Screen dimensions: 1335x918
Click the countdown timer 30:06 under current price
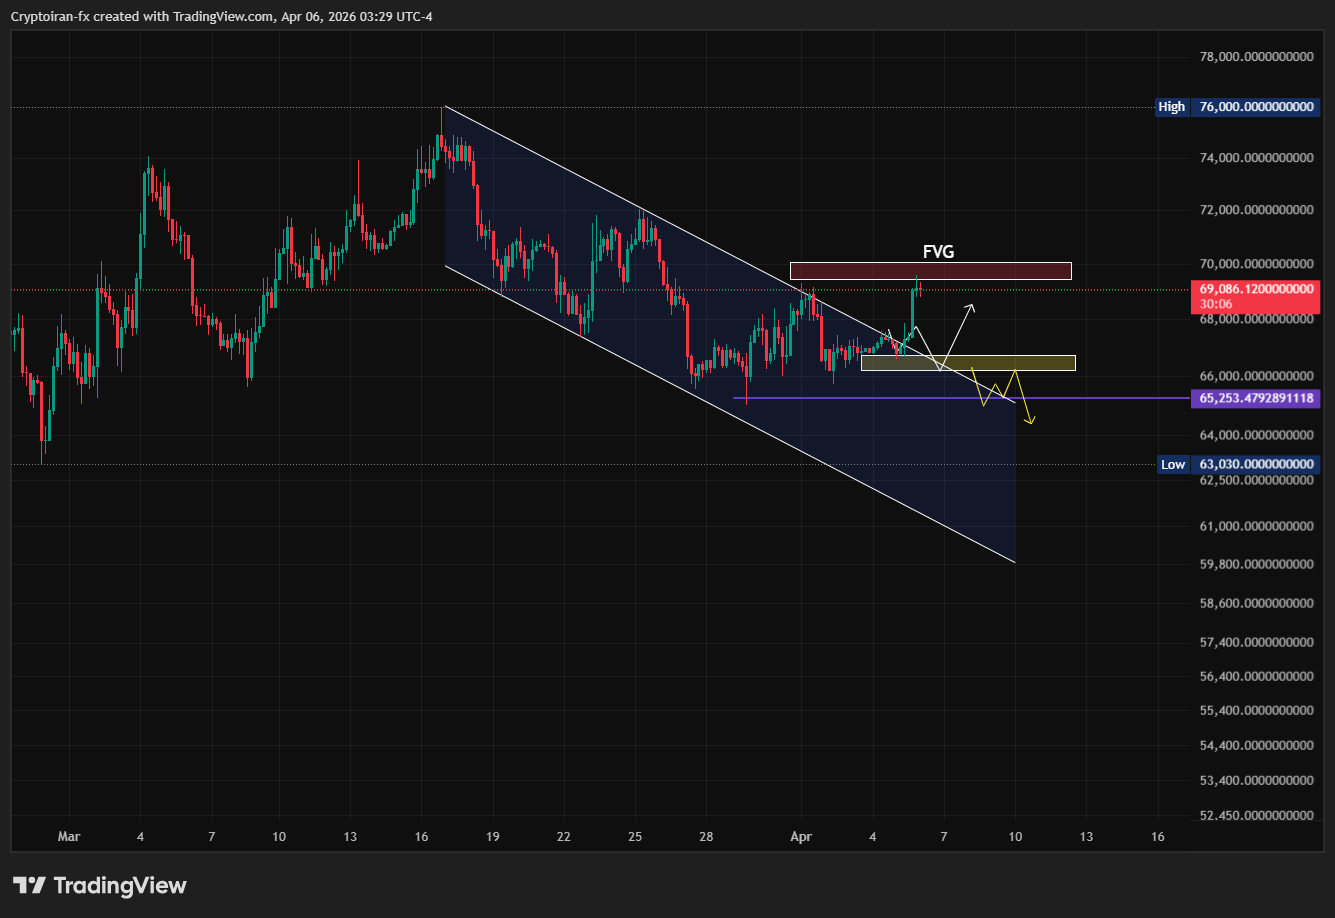[1216, 304]
